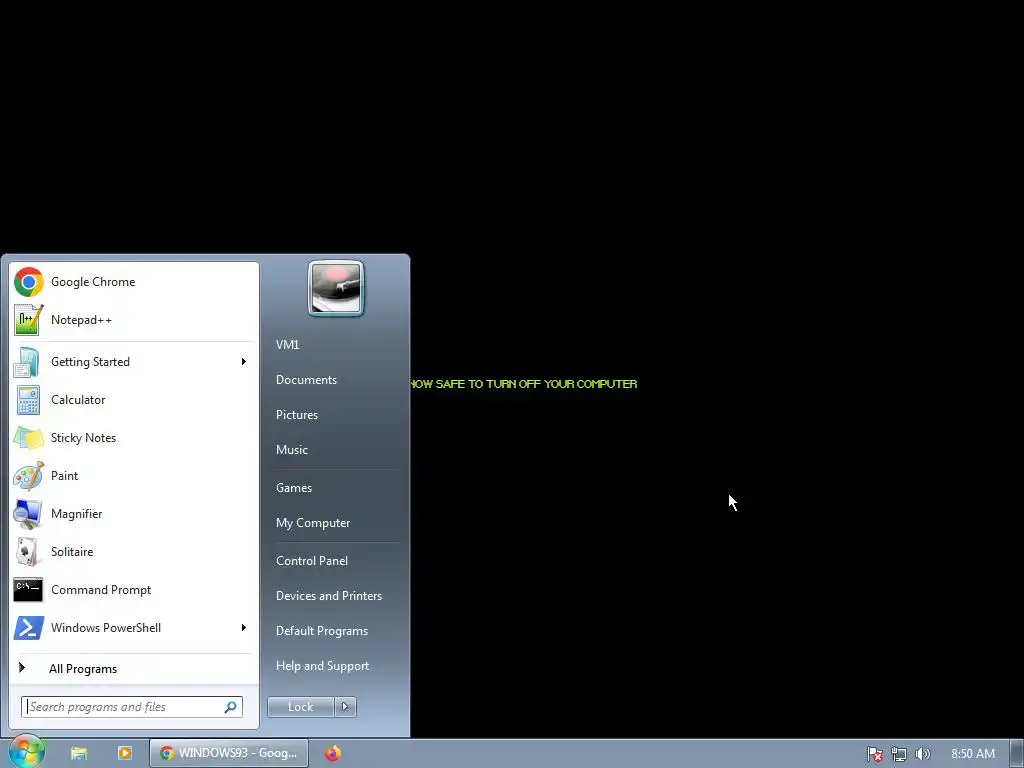Click the Show Desktop strip
The height and width of the screenshot is (768, 1024).
point(1017,753)
